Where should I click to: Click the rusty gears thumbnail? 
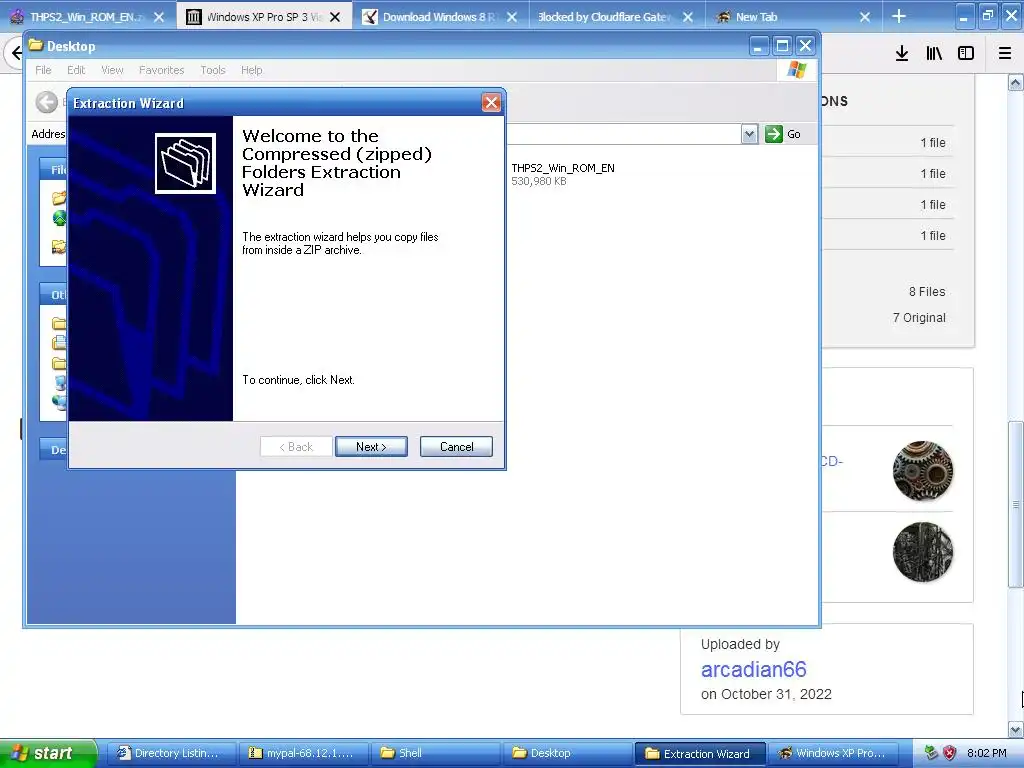922,470
